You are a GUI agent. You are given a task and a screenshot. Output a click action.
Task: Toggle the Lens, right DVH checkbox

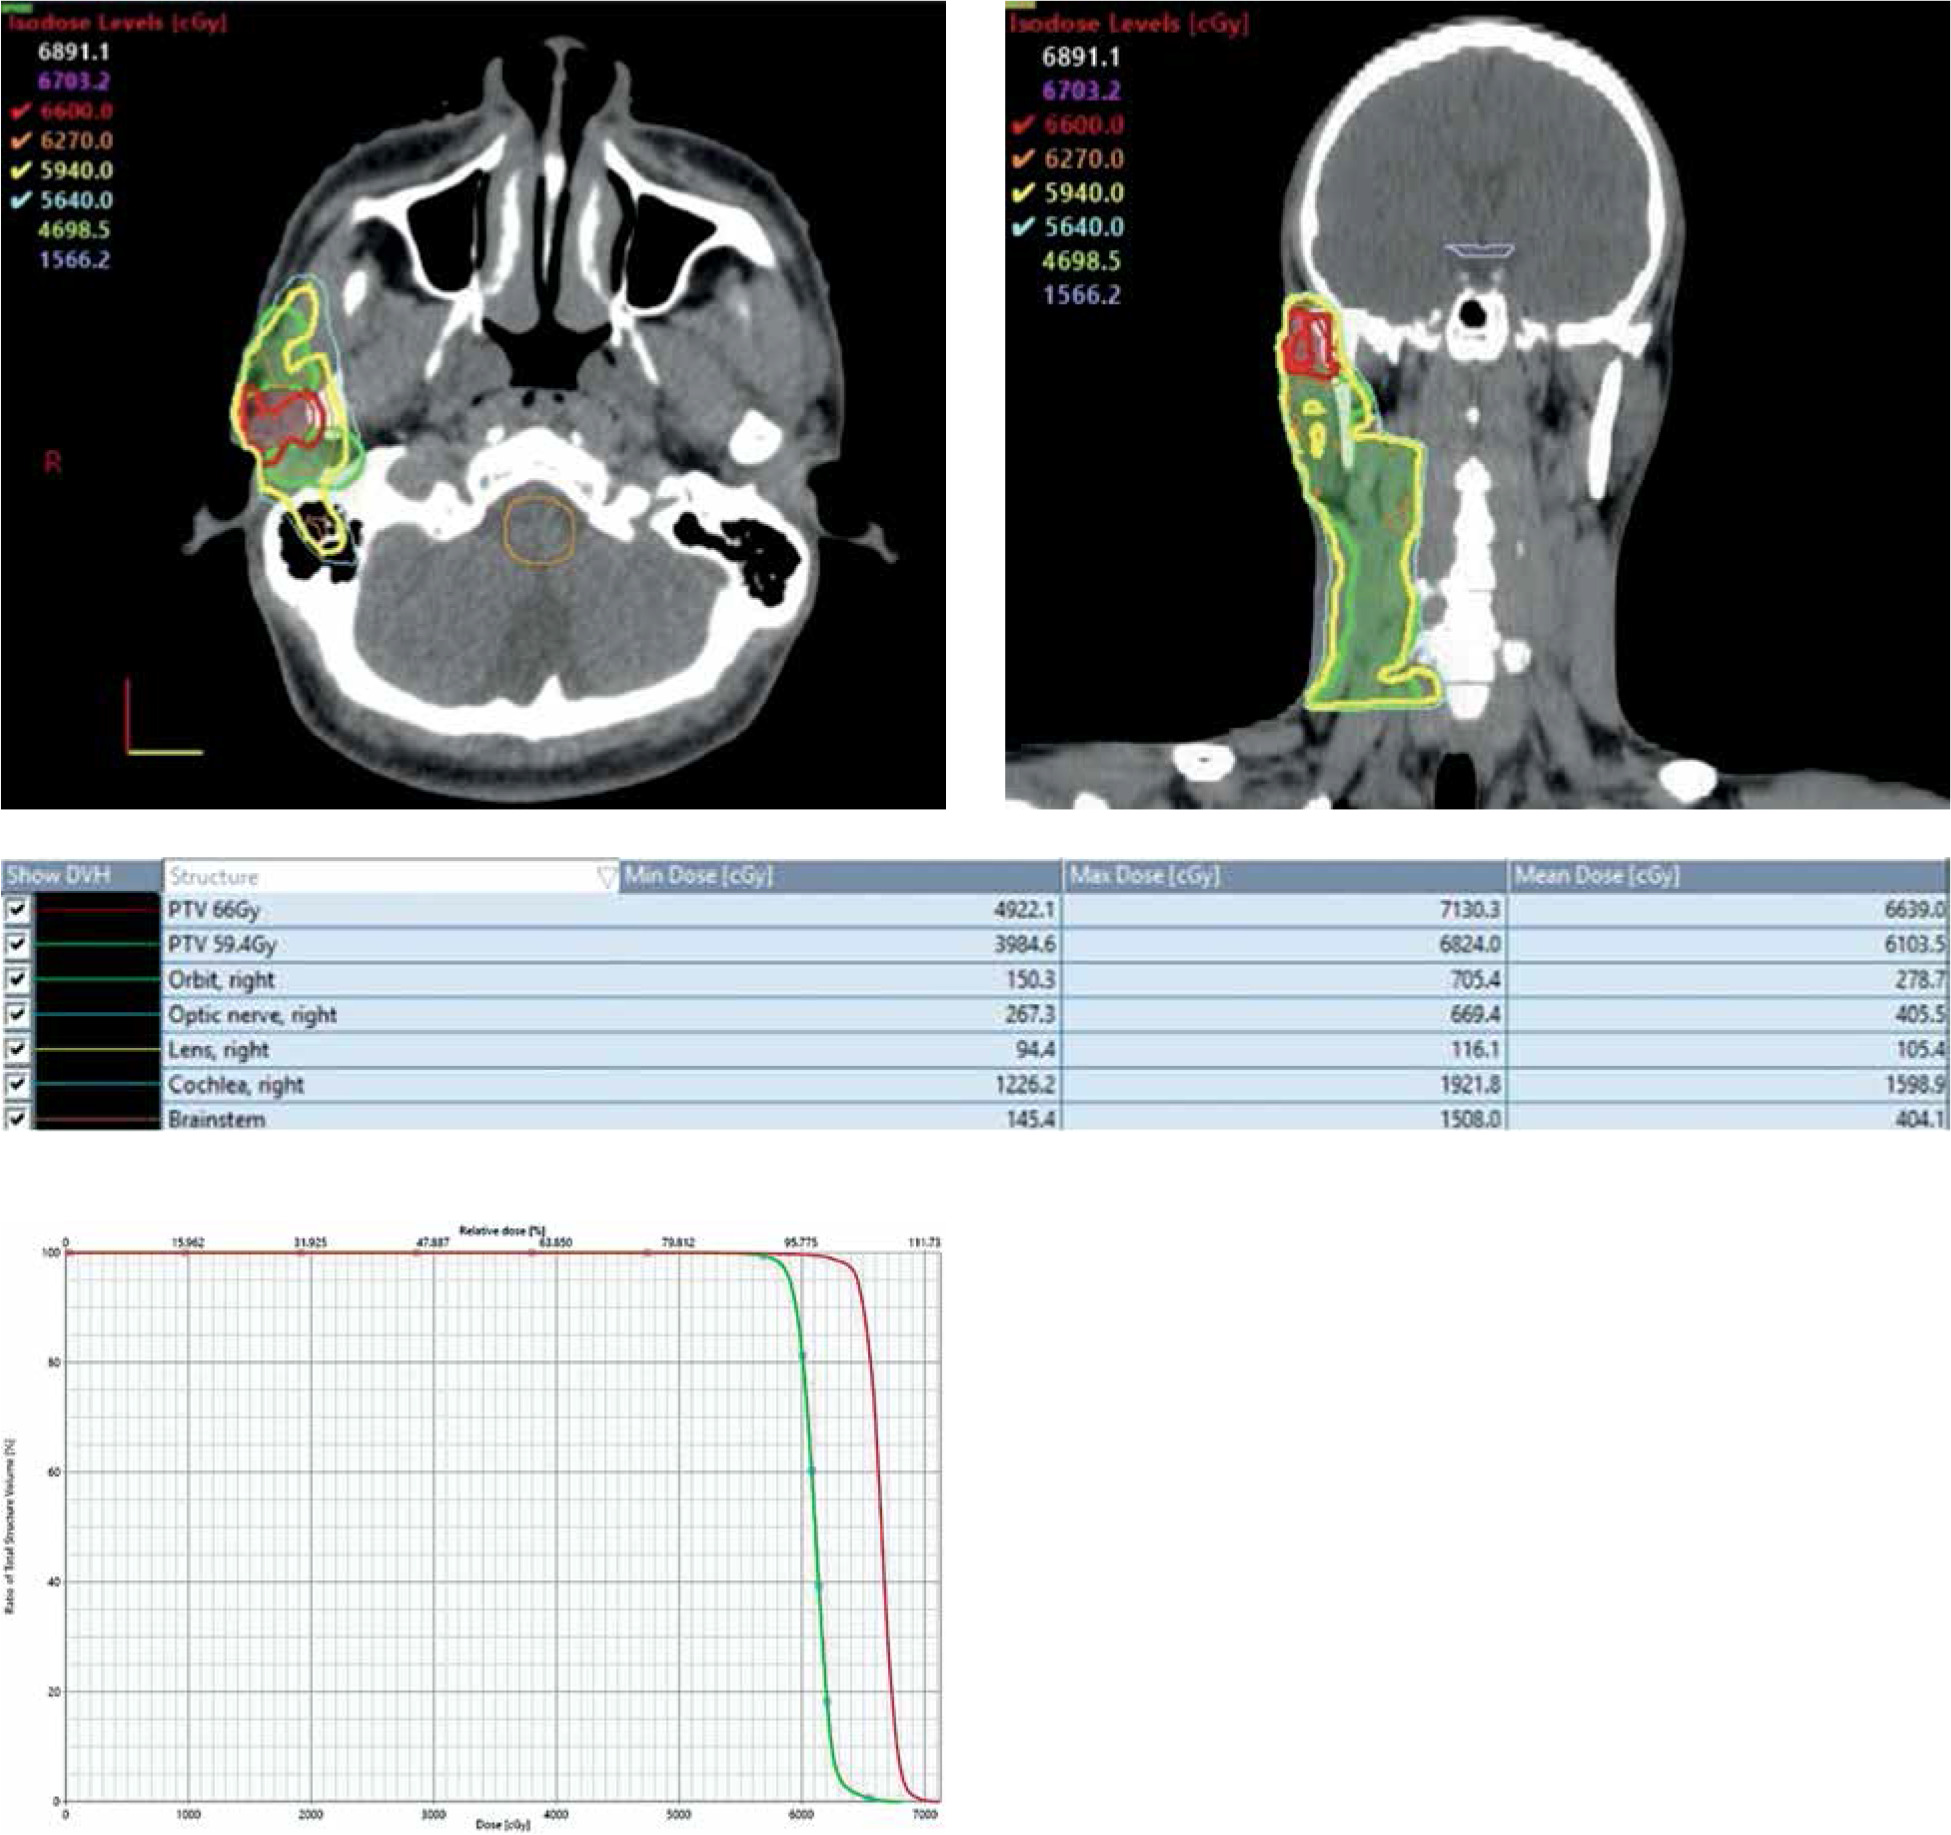click(16, 1050)
